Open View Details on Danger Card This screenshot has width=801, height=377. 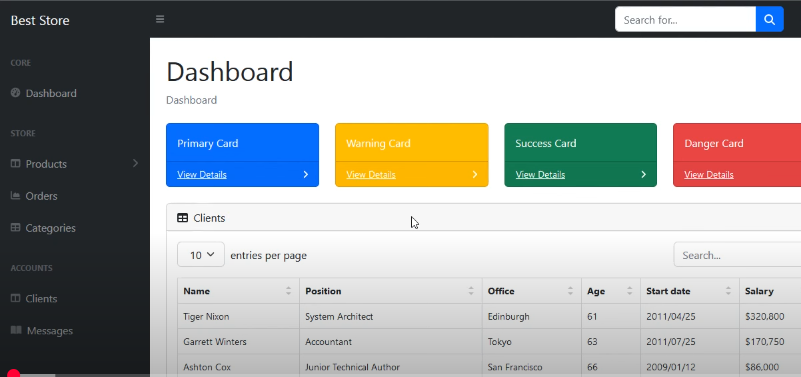709,175
